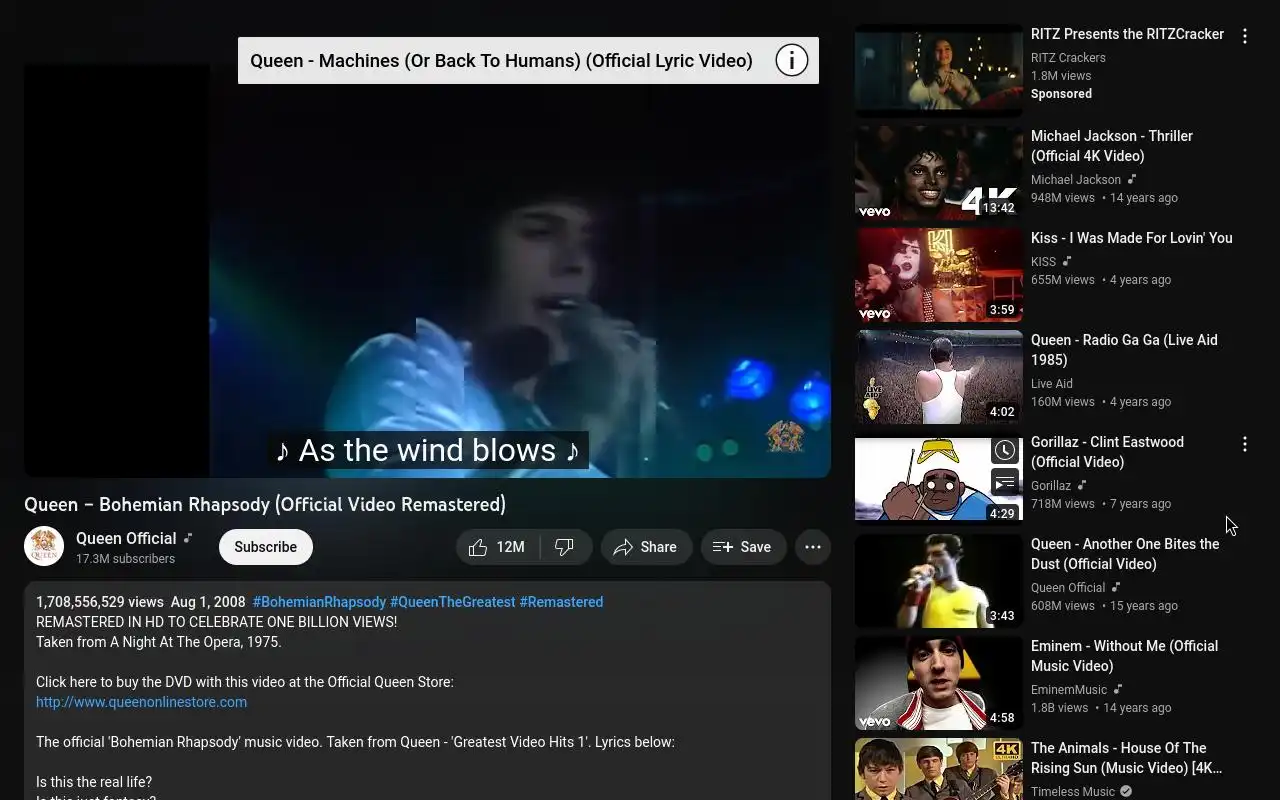Play Kiss I Was Made For Lovin' You thumbnail
This screenshot has width=1280, height=800.
(x=939, y=275)
